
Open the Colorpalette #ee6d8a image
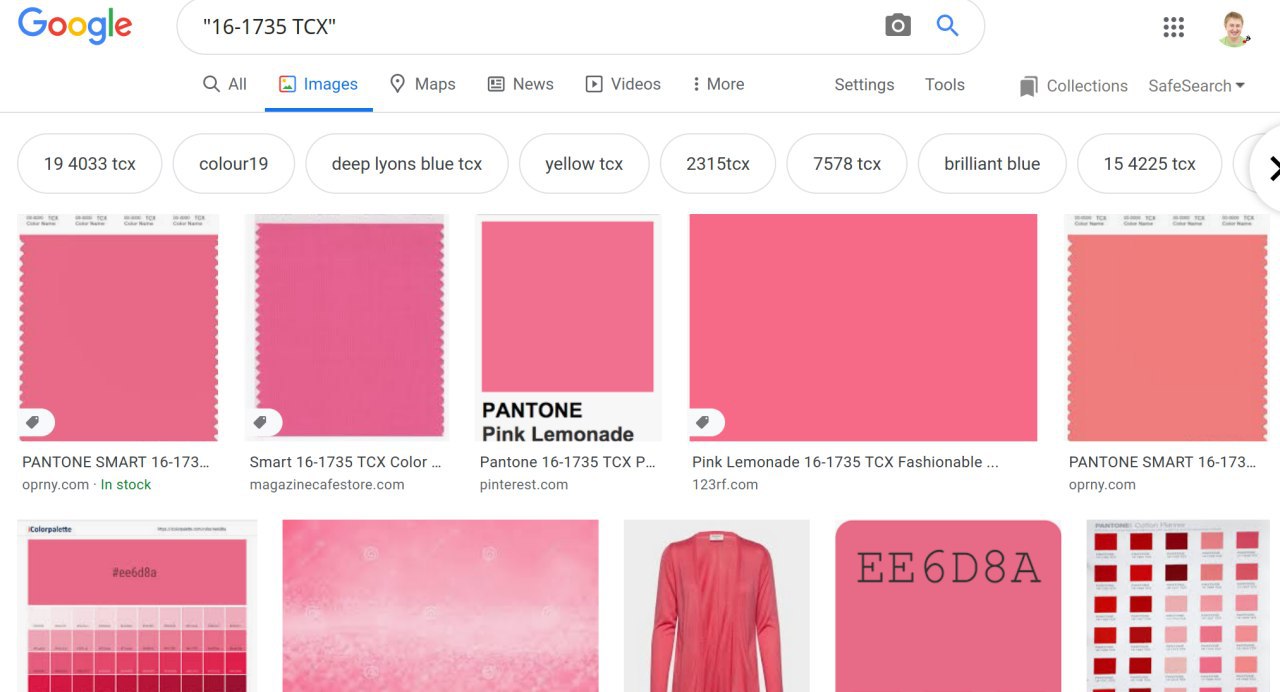click(137, 606)
